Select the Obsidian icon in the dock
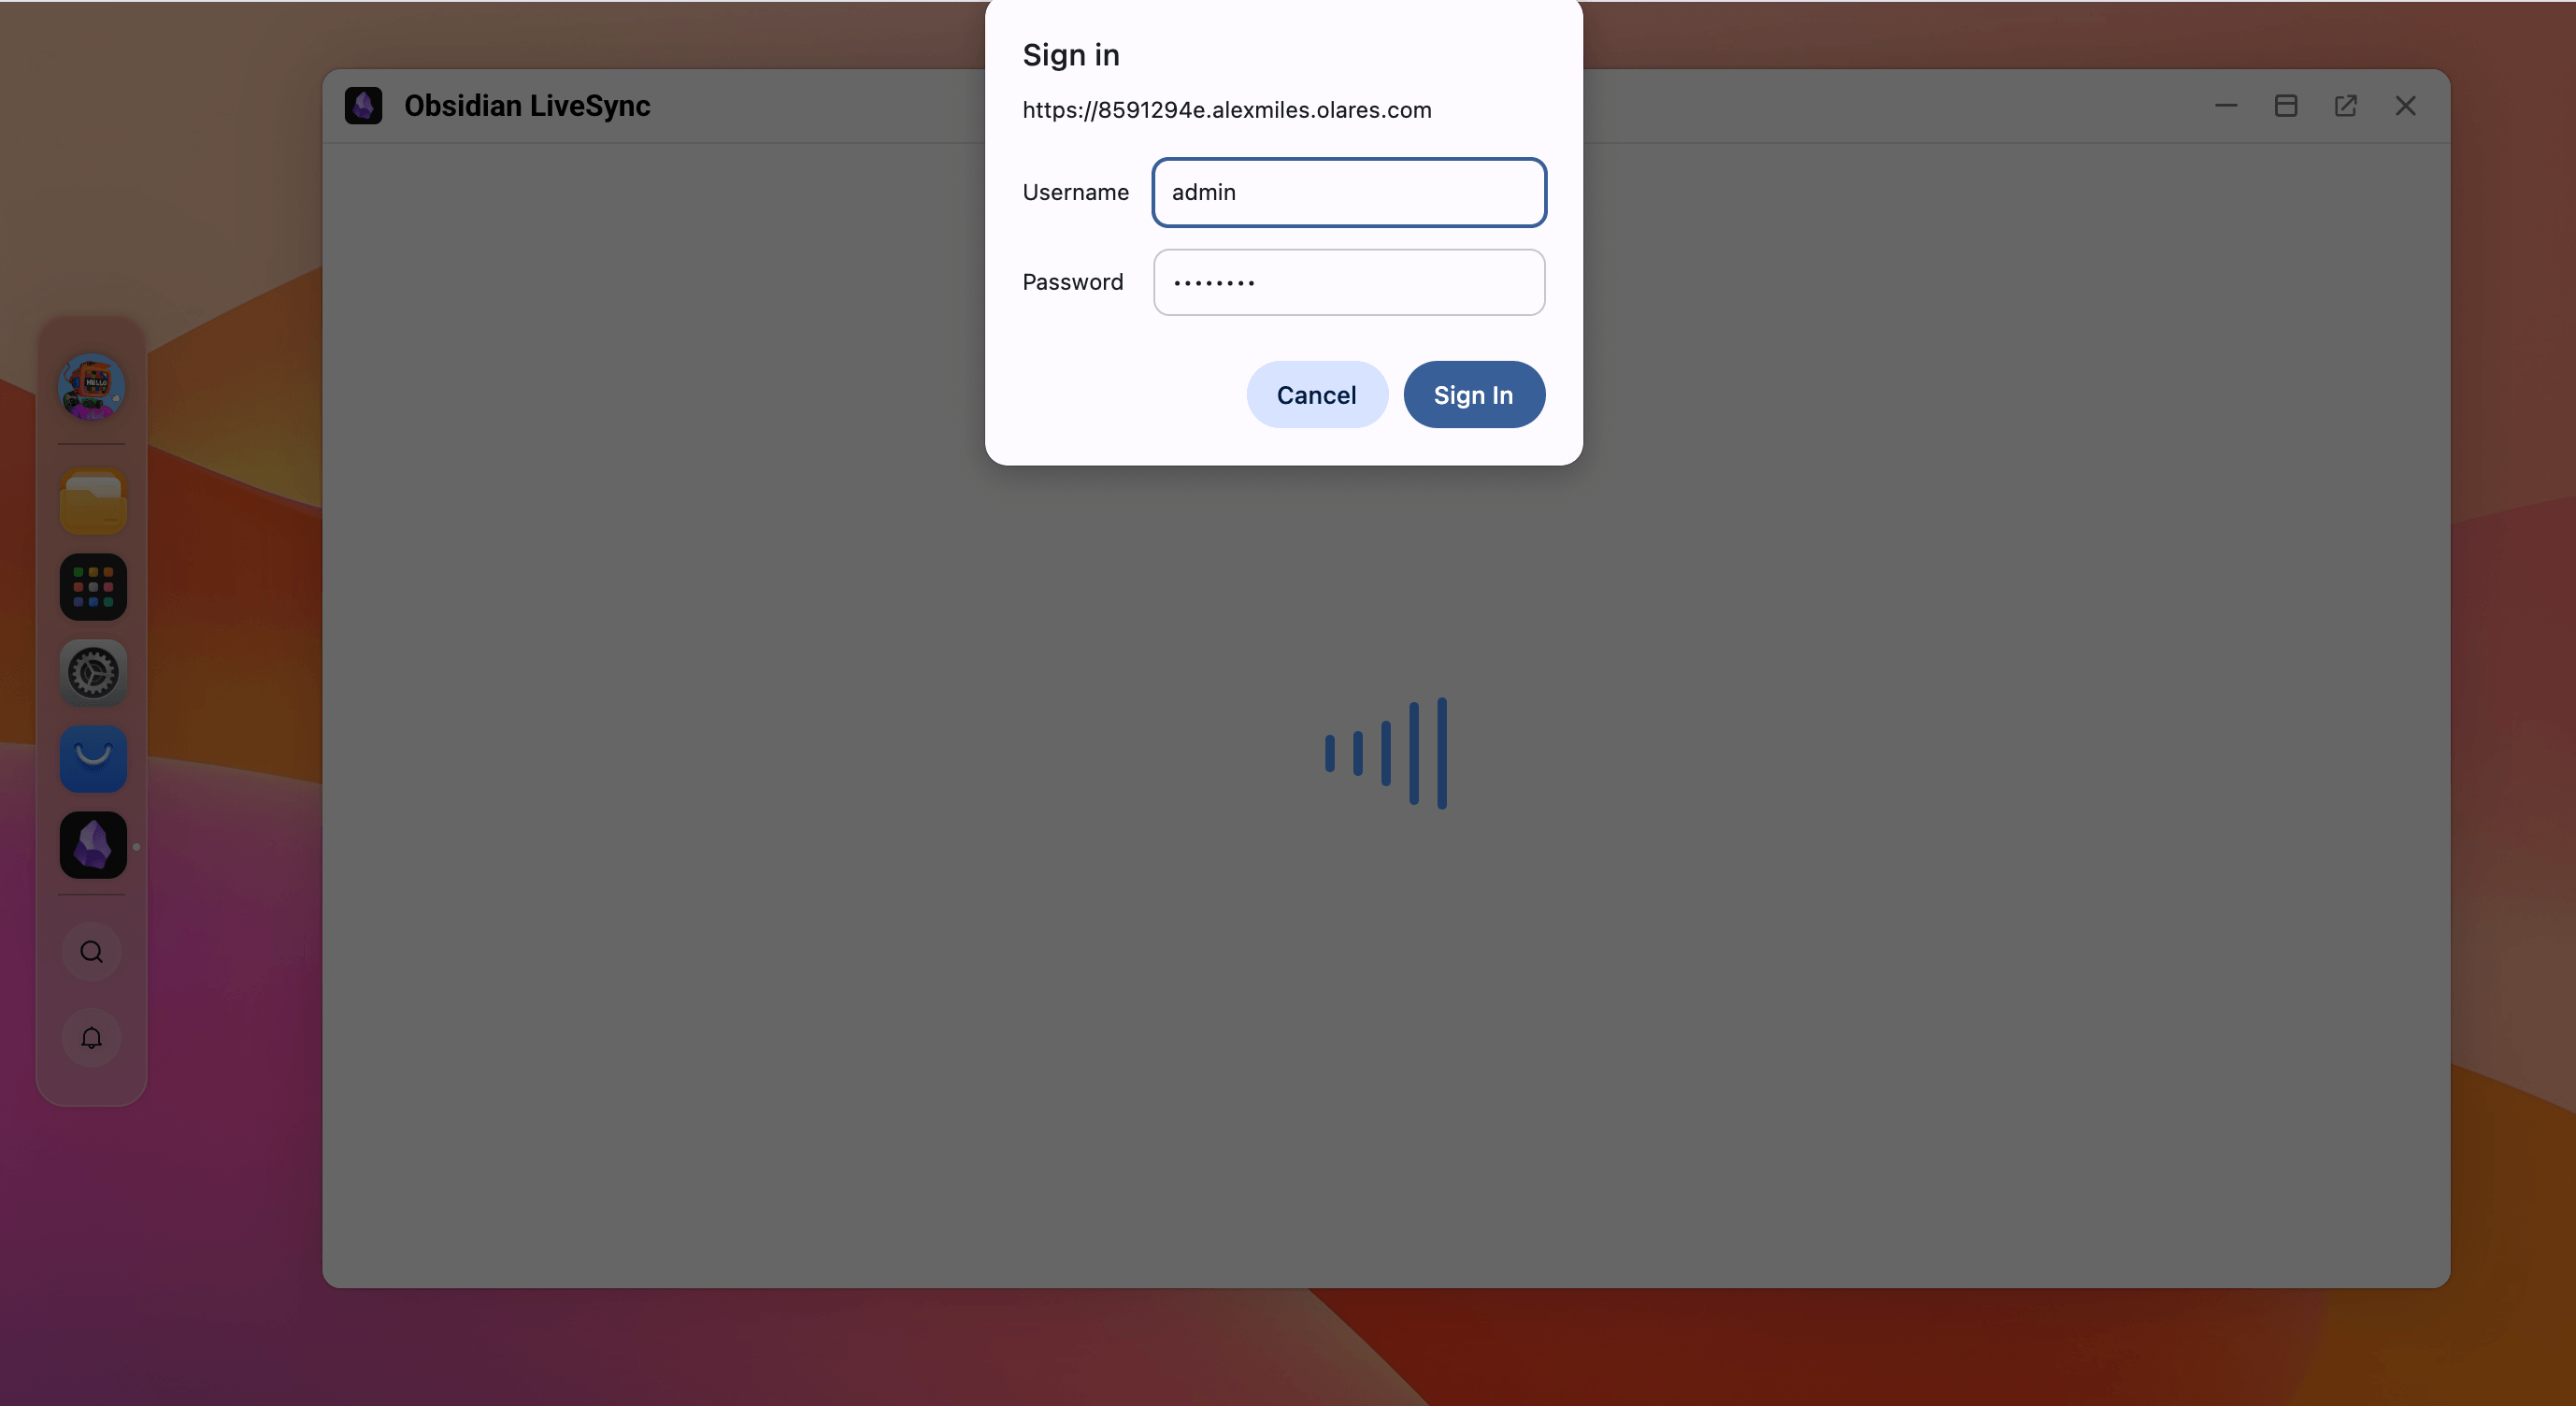Screen dimensions: 2576x1406 (x=93, y=845)
